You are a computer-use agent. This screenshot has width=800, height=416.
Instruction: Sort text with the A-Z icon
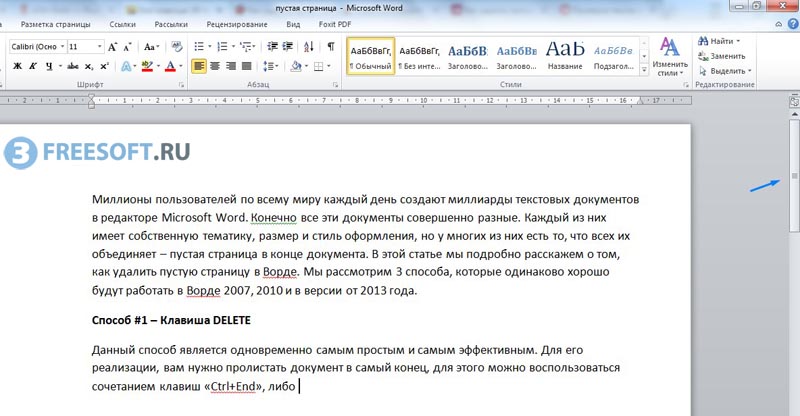(309, 47)
